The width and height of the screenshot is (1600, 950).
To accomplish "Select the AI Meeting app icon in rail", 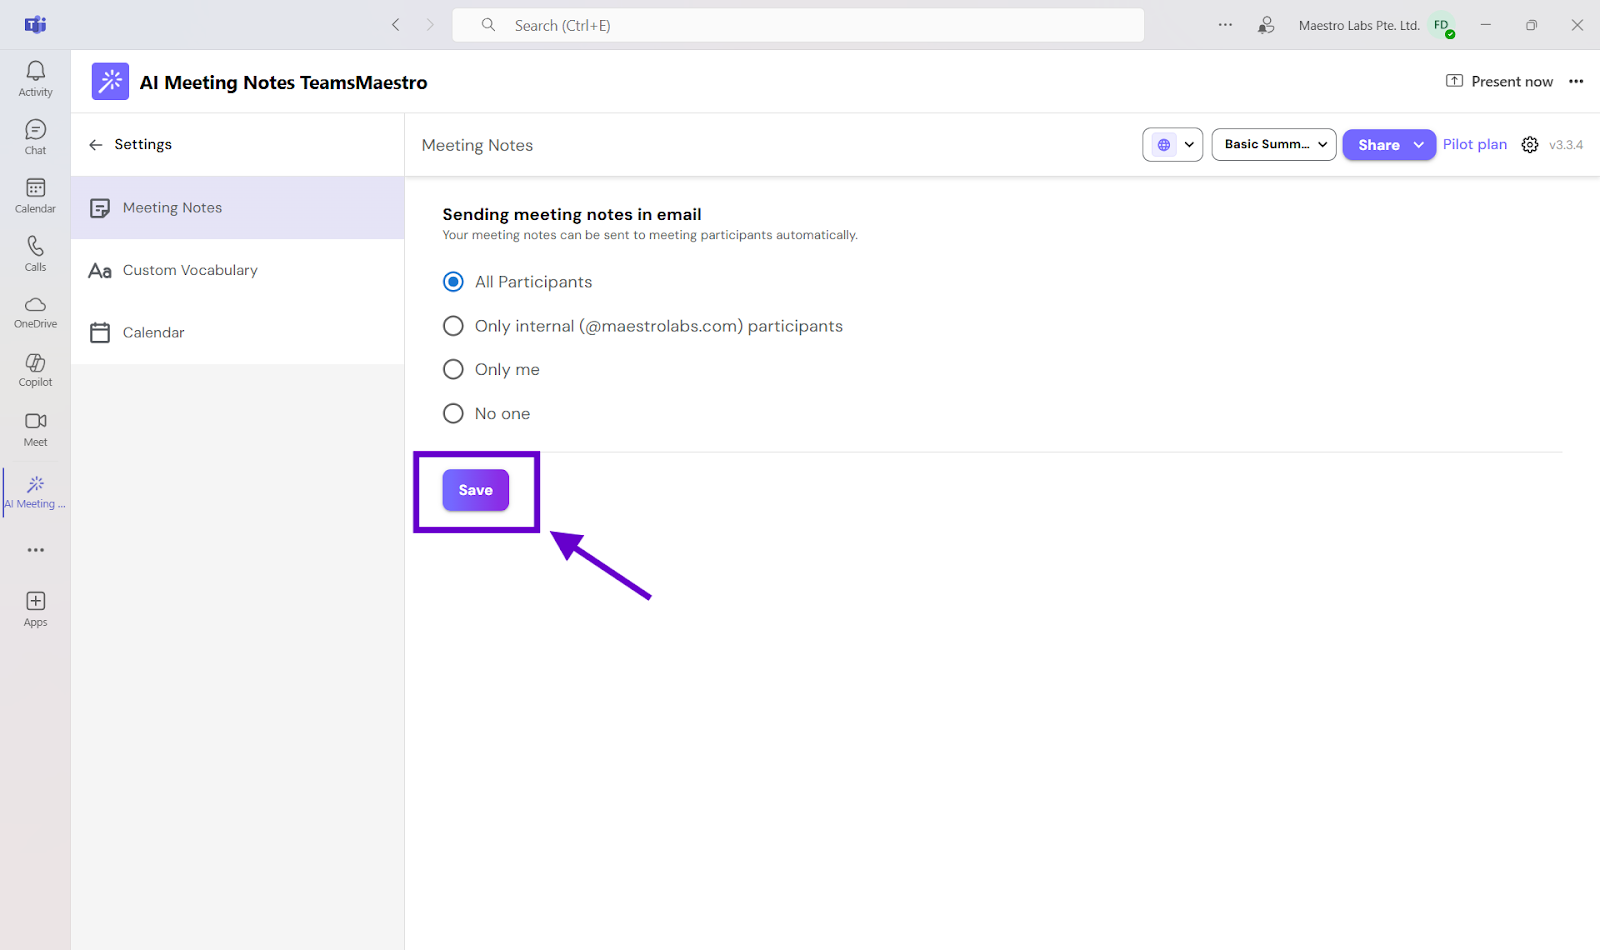I will [35, 492].
